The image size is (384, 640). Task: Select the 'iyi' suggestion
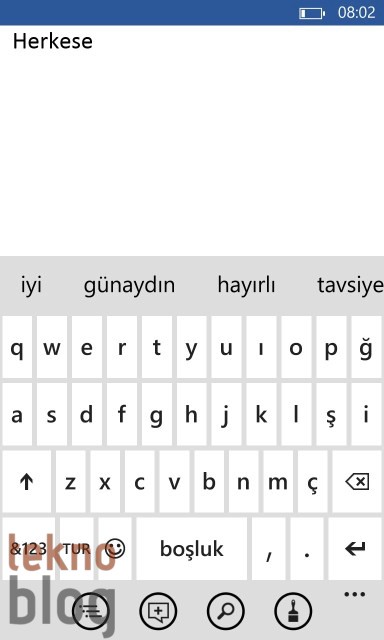click(31, 285)
